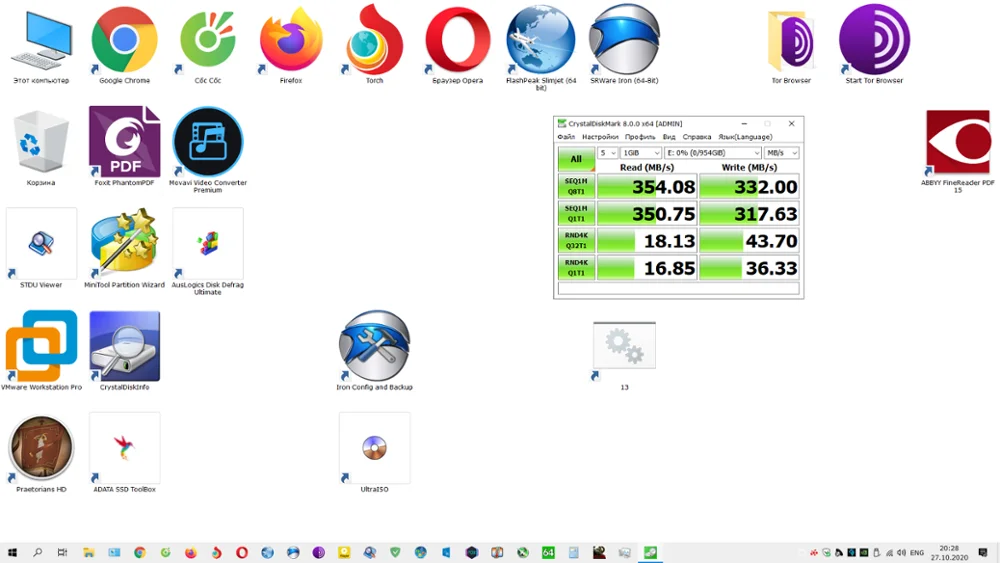Open the Справка menu
Screen dimensions: 1000x563
point(696,137)
